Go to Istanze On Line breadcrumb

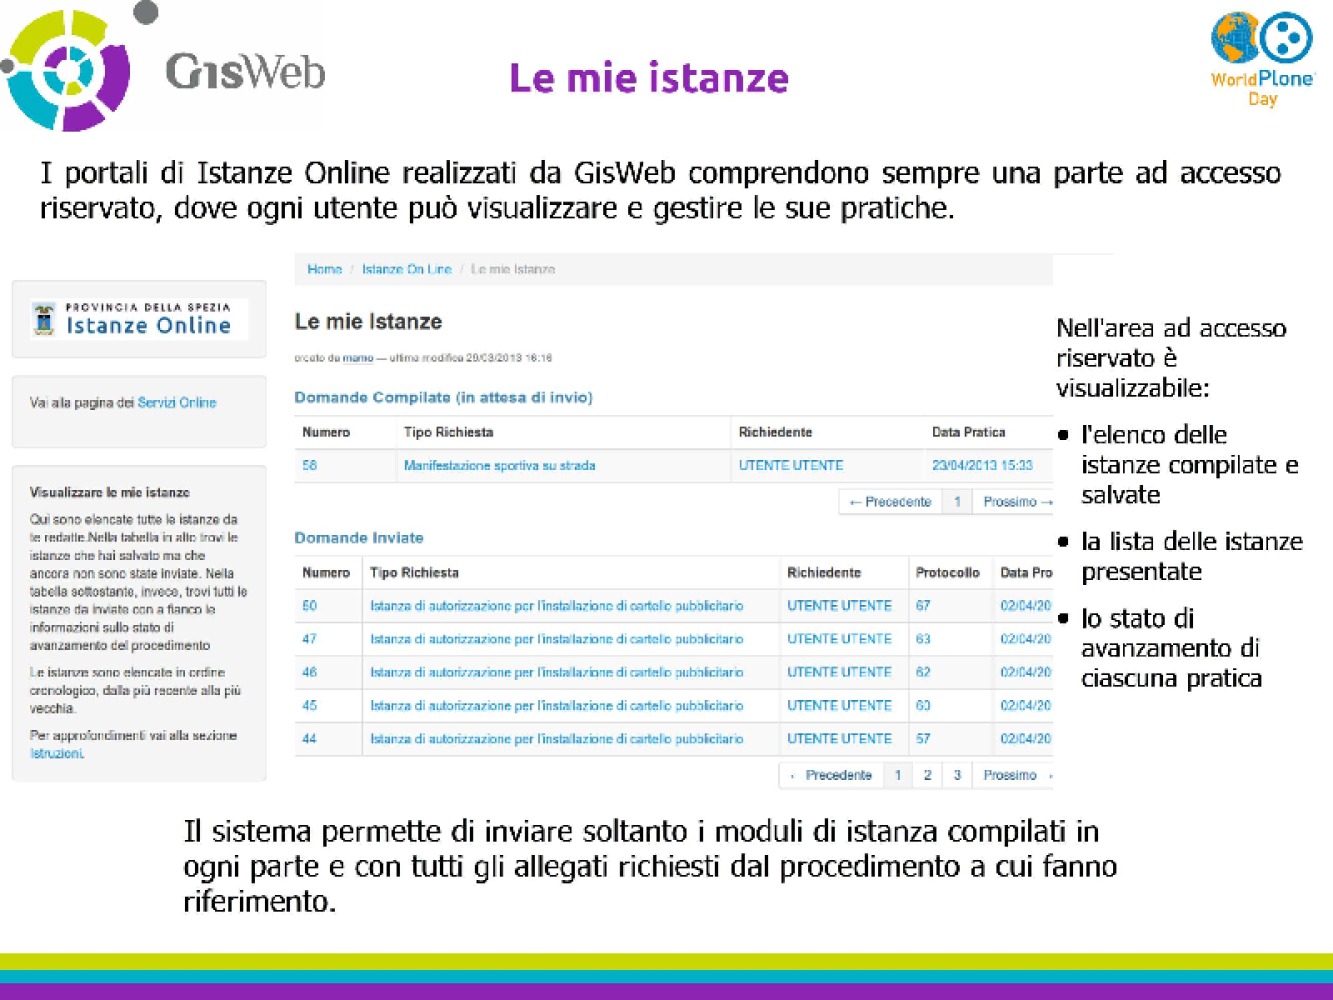tap(406, 270)
